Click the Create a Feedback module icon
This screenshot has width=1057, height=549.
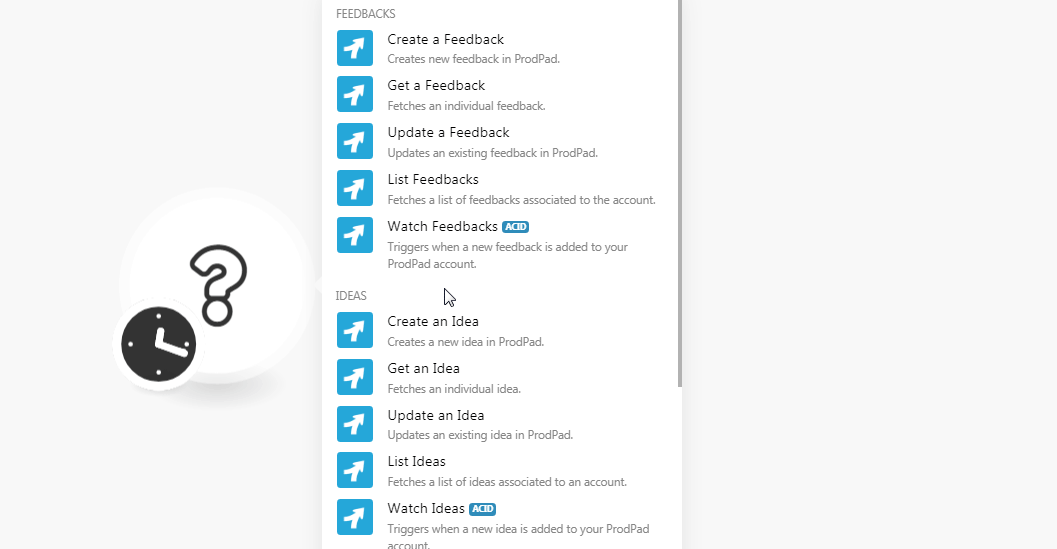(x=355, y=48)
